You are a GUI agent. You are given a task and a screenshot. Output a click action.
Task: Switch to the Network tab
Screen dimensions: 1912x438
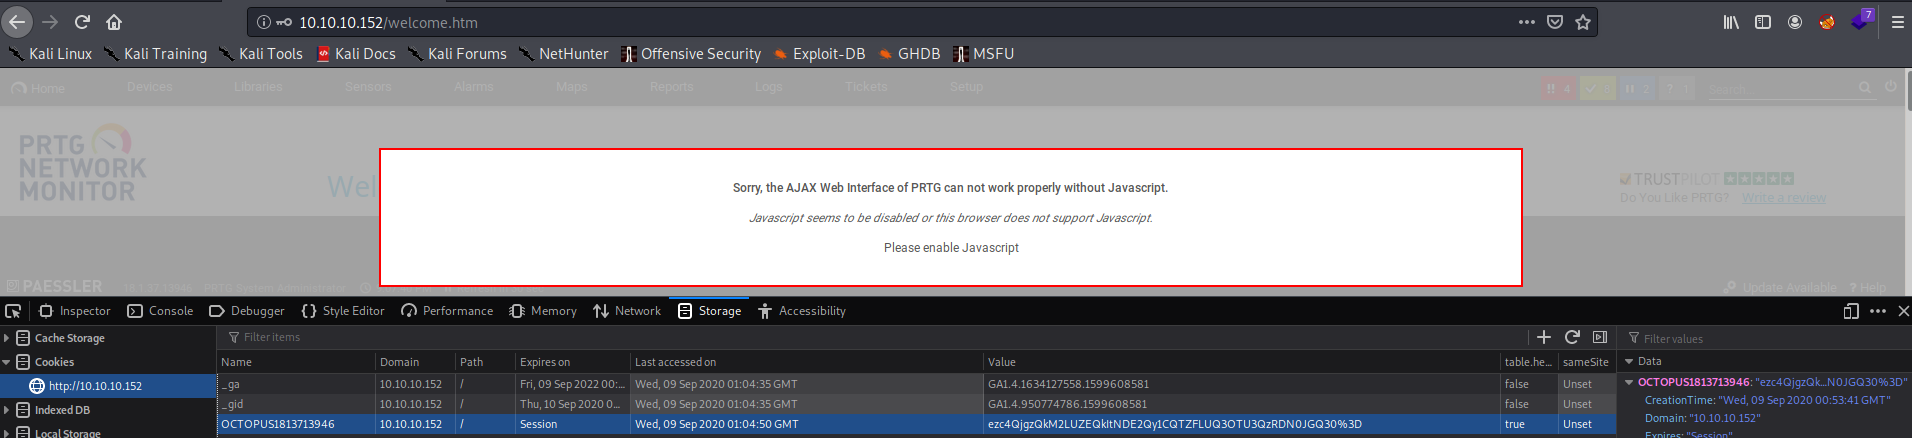627,311
